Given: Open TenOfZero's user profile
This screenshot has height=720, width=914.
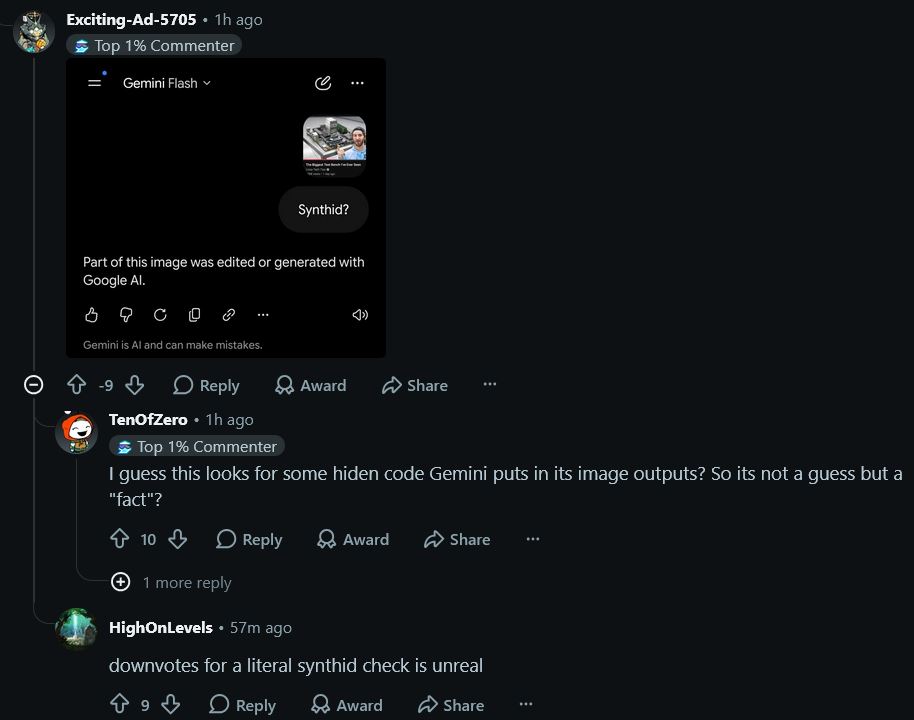Looking at the screenshot, I should click(148, 419).
